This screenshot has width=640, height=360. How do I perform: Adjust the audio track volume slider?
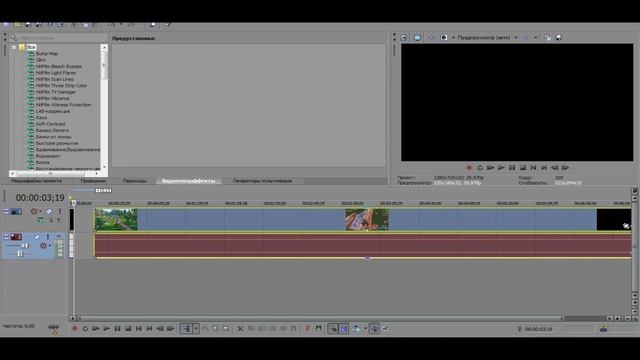(x=24, y=246)
